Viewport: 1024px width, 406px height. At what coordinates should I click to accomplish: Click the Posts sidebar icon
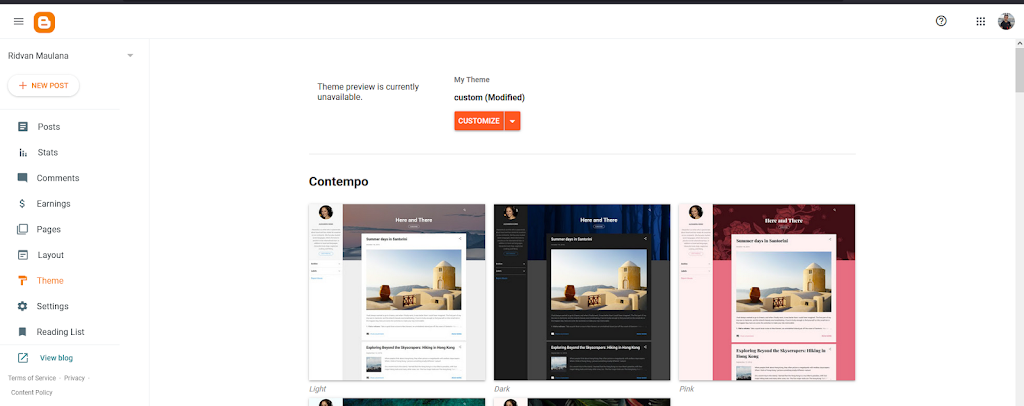23,127
